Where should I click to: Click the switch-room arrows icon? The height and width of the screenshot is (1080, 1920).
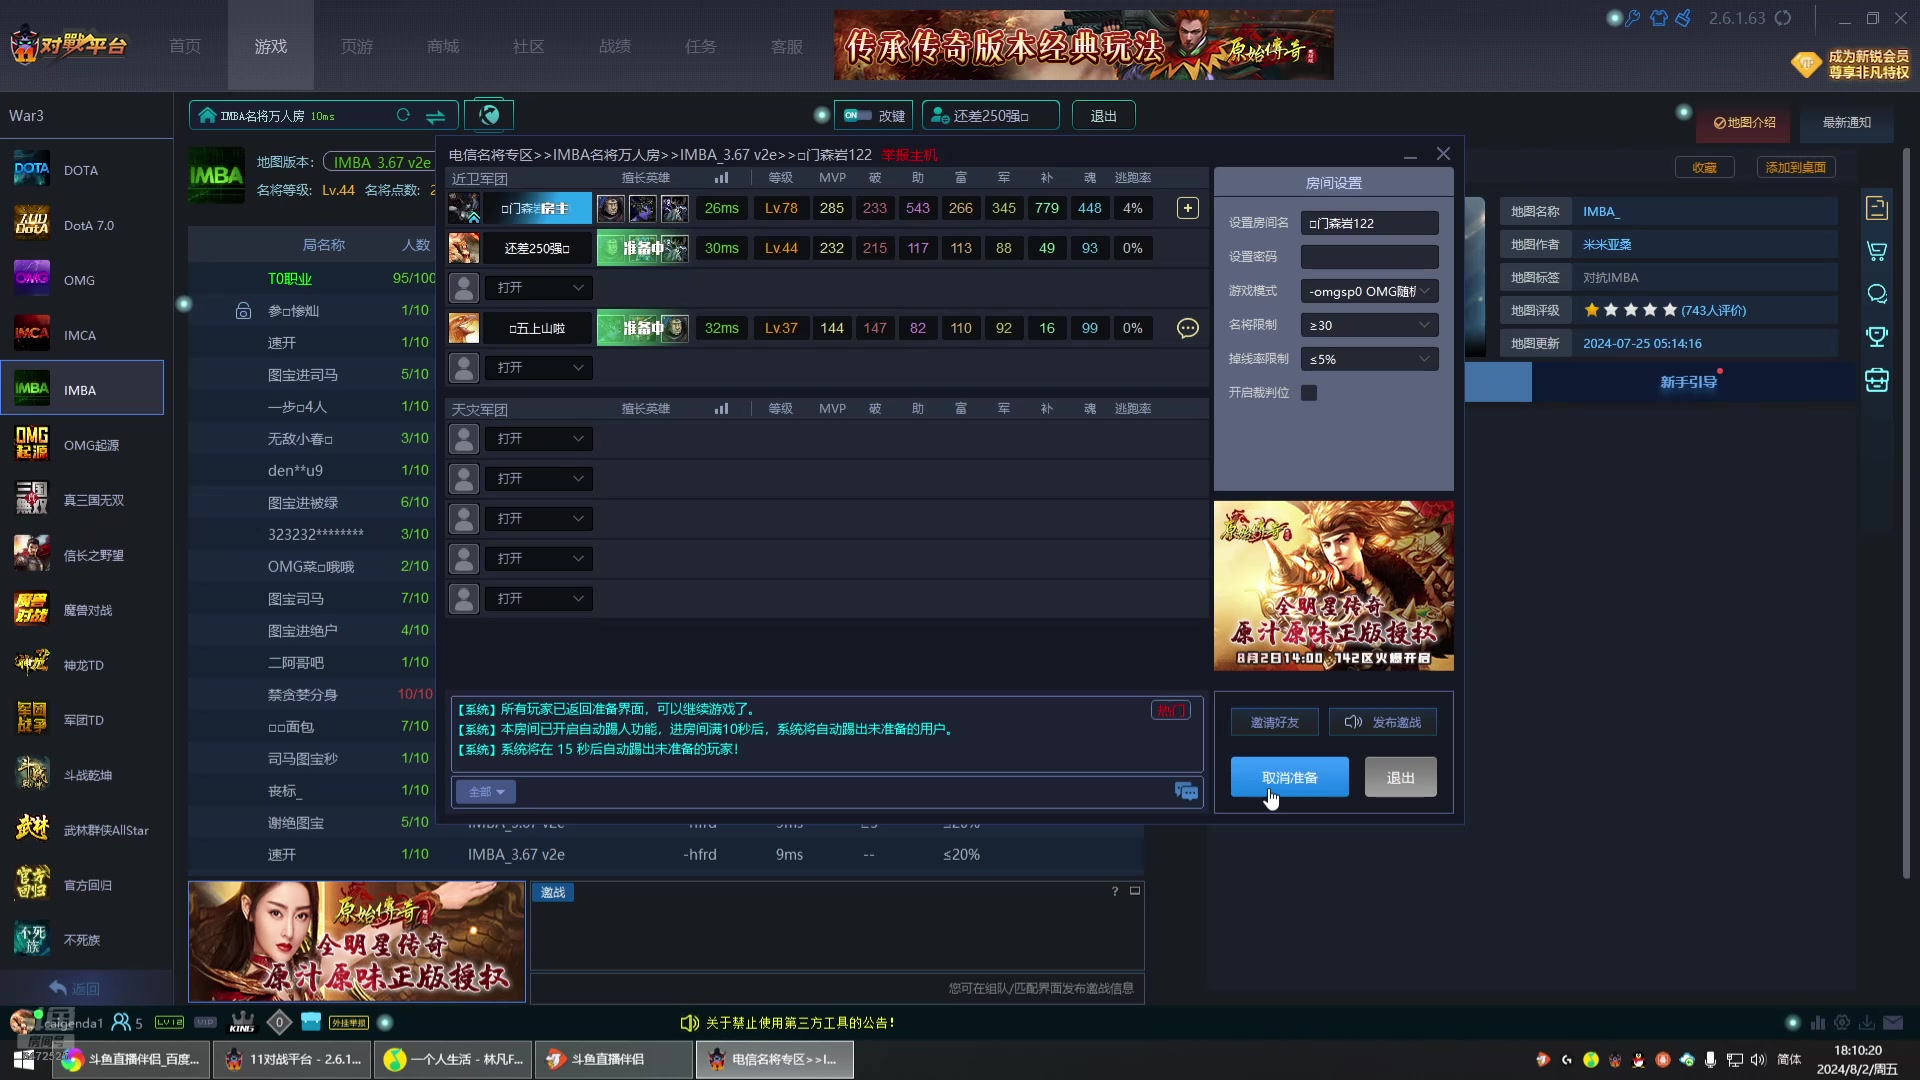coord(435,116)
